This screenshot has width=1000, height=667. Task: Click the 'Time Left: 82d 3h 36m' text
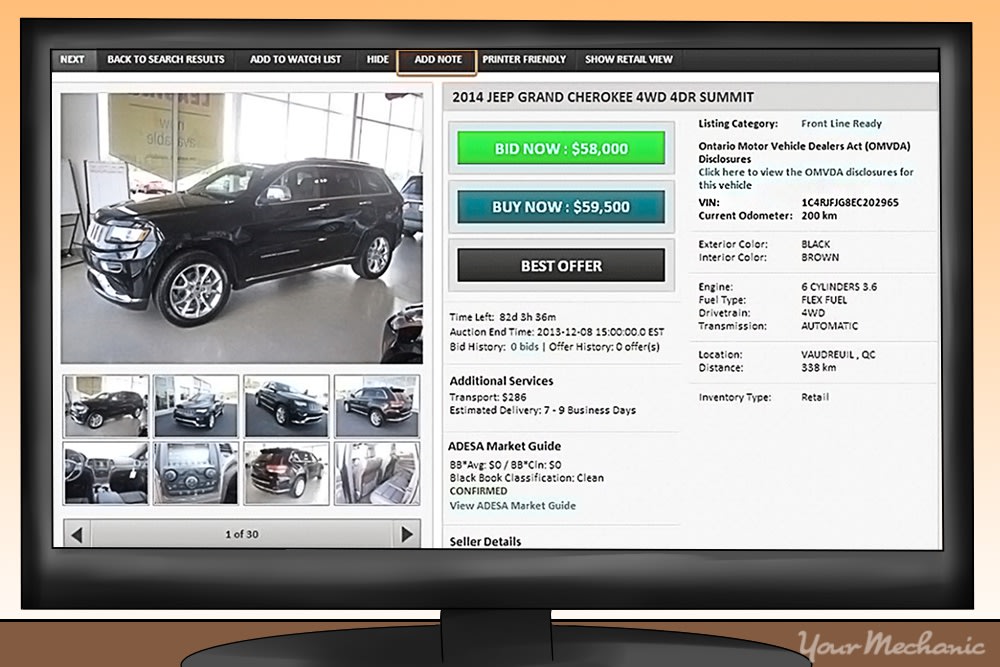point(503,317)
